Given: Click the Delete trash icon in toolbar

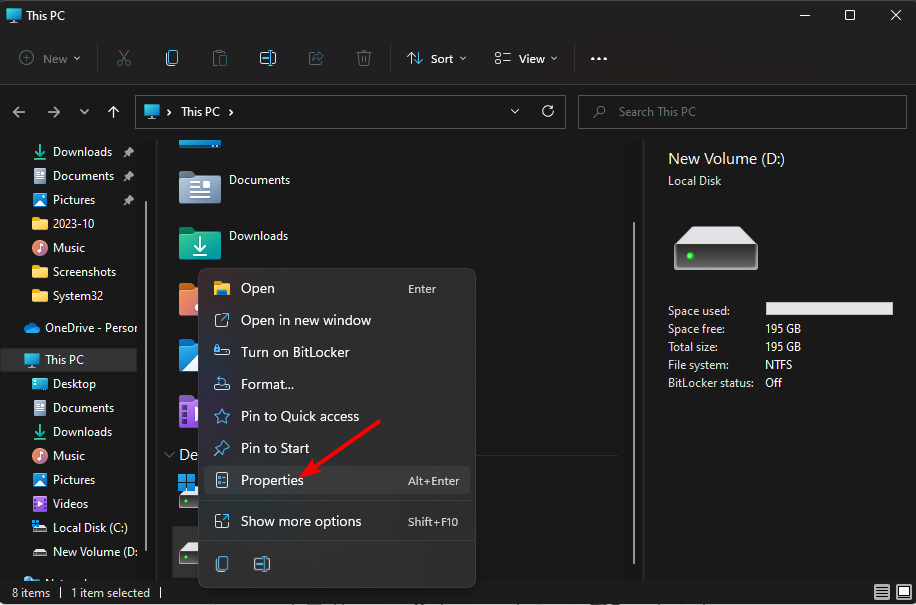Looking at the screenshot, I should (365, 59).
